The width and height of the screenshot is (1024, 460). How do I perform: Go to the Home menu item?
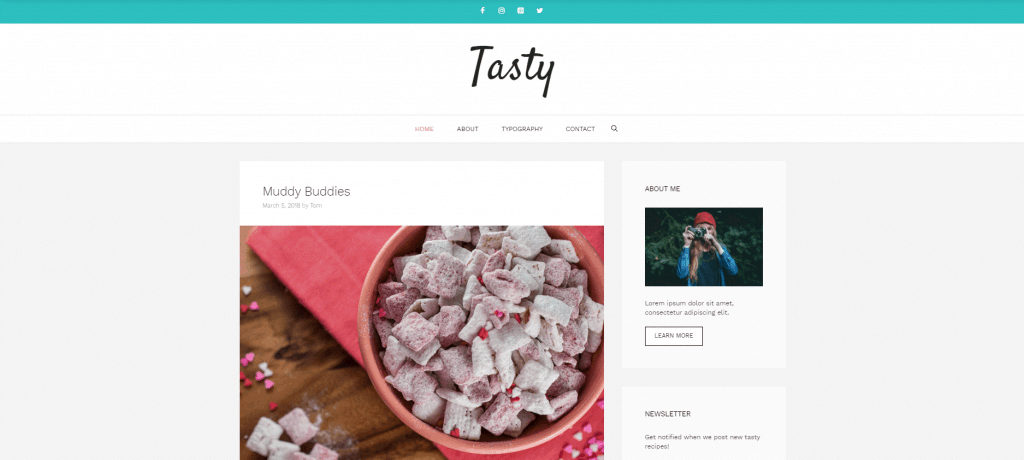[424, 129]
